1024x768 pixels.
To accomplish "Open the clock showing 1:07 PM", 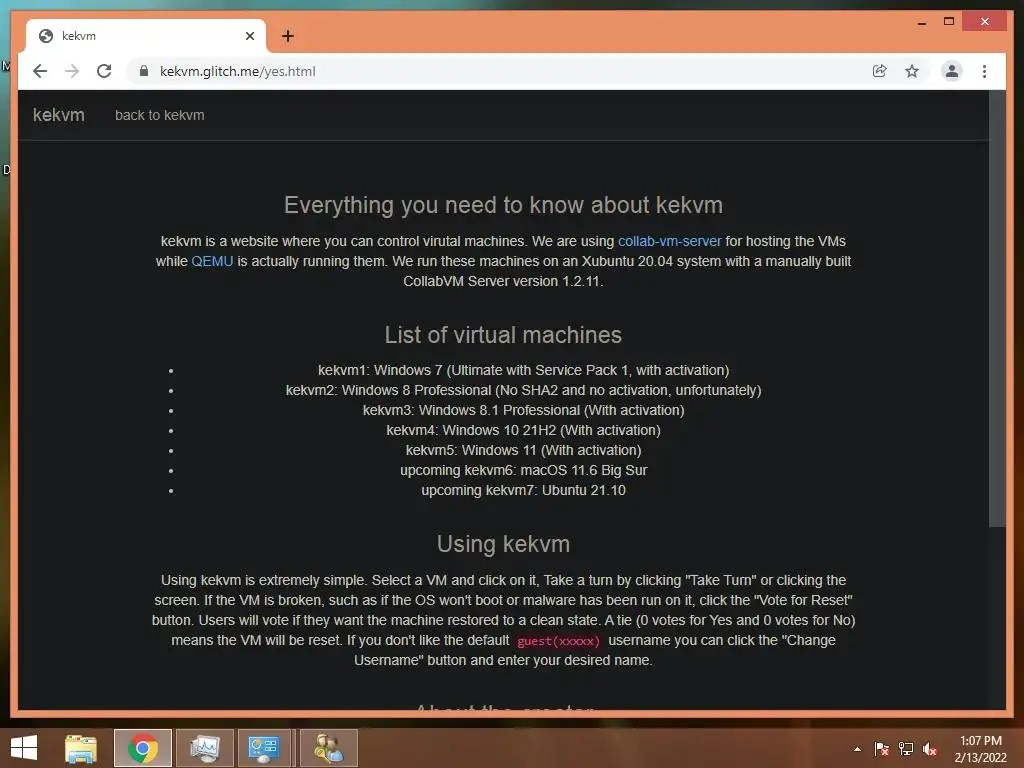I will pos(980,749).
